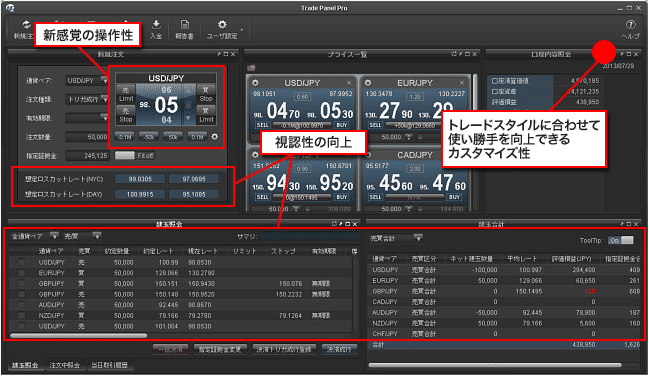This screenshot has height=376, width=649.
Task: Remove the EUR/JPY price tile with its X
Action: click(x=462, y=83)
